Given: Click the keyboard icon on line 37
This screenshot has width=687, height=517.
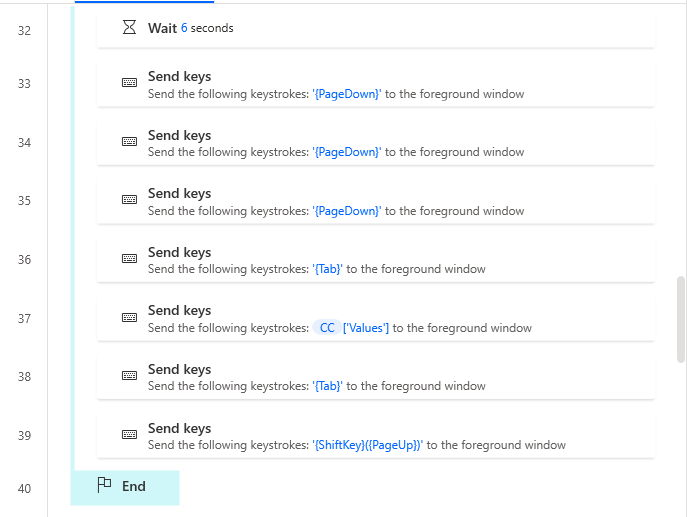Looking at the screenshot, I should click(x=129, y=318).
